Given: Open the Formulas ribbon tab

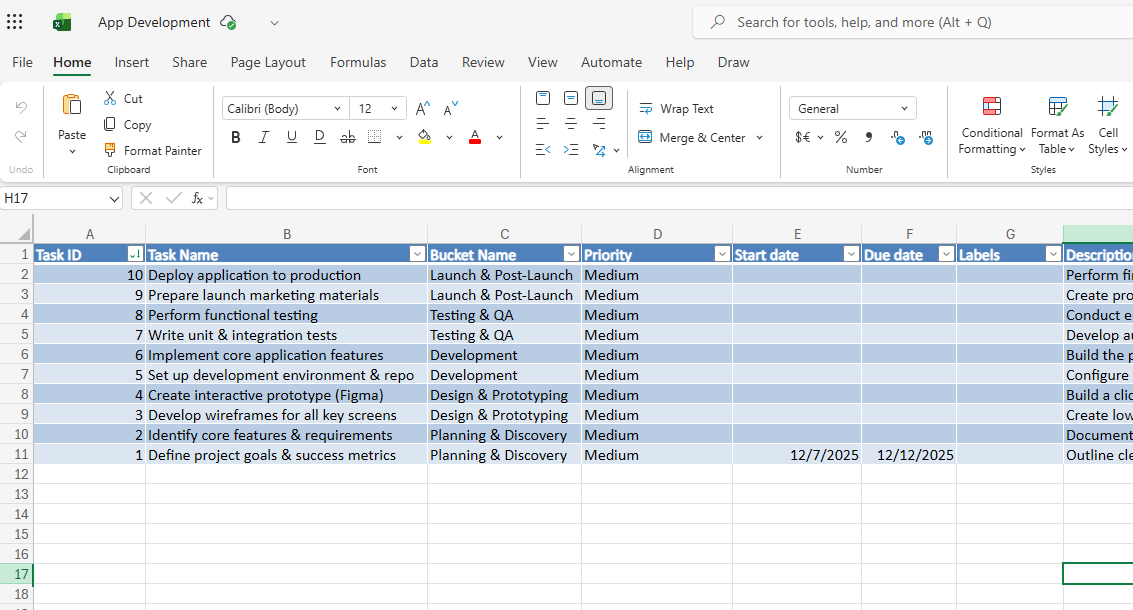Looking at the screenshot, I should coord(358,62).
